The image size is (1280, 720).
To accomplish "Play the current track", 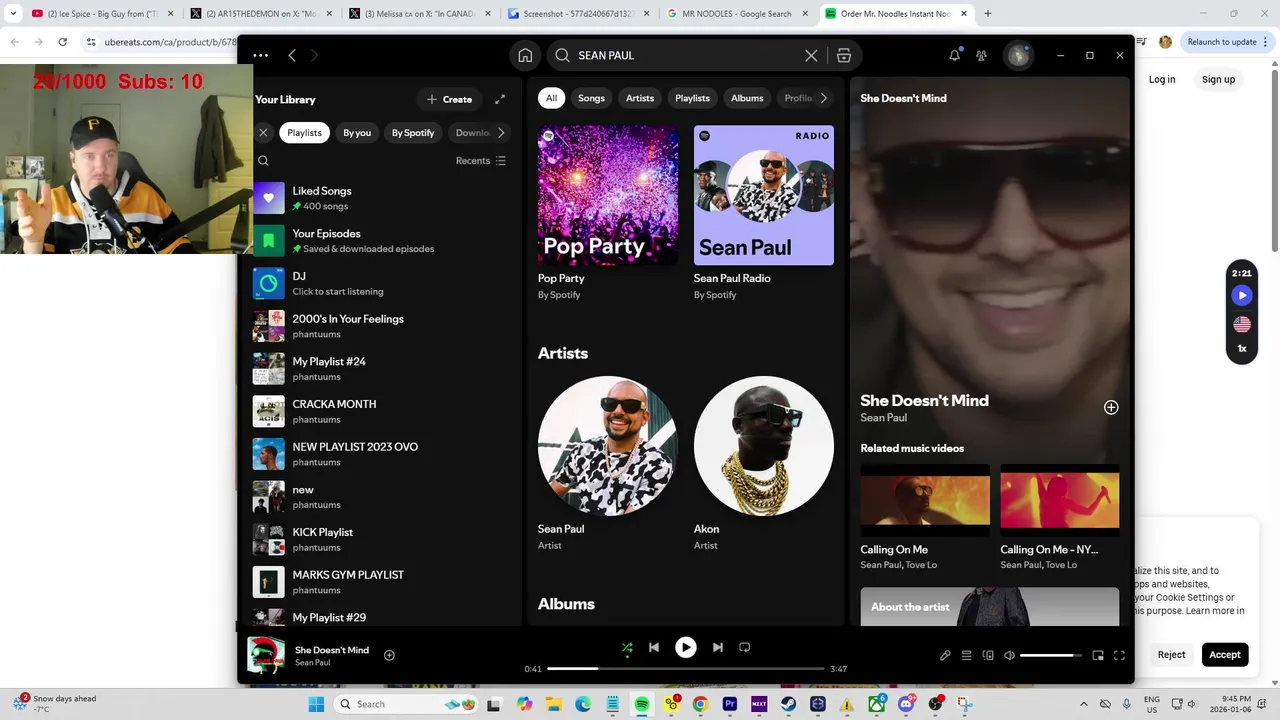I will 685,647.
